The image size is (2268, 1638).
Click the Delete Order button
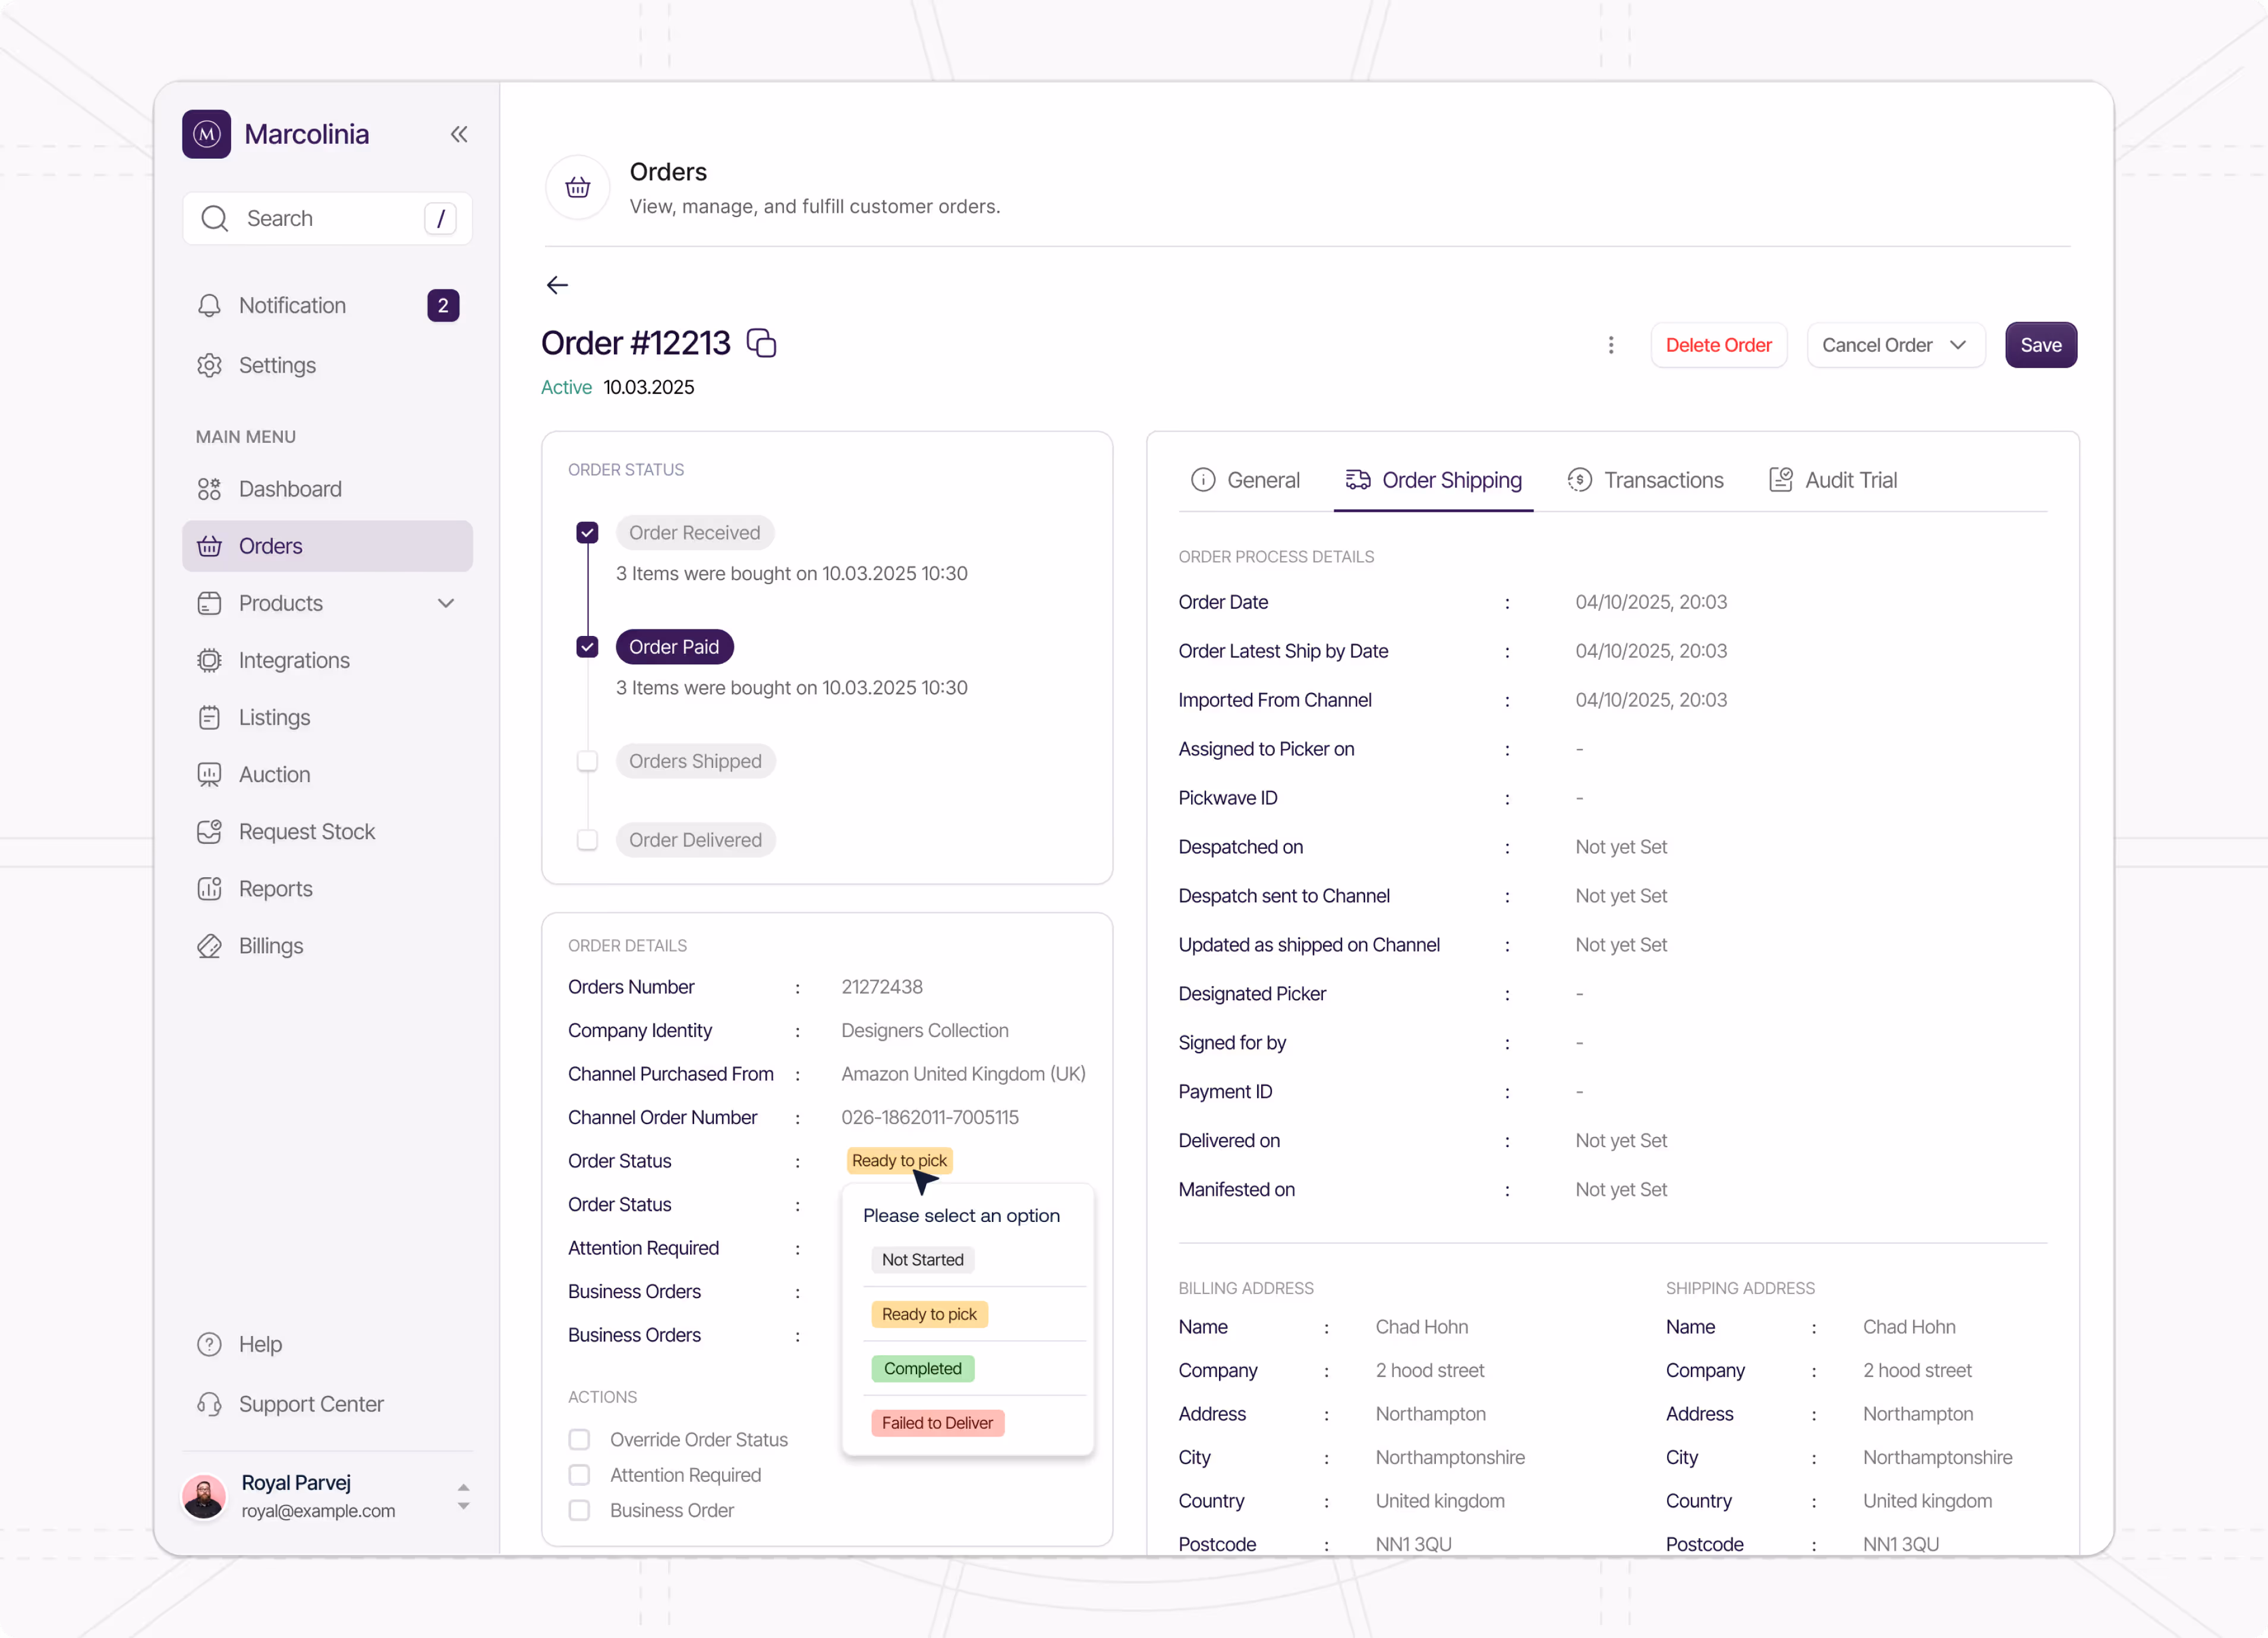(1717, 345)
